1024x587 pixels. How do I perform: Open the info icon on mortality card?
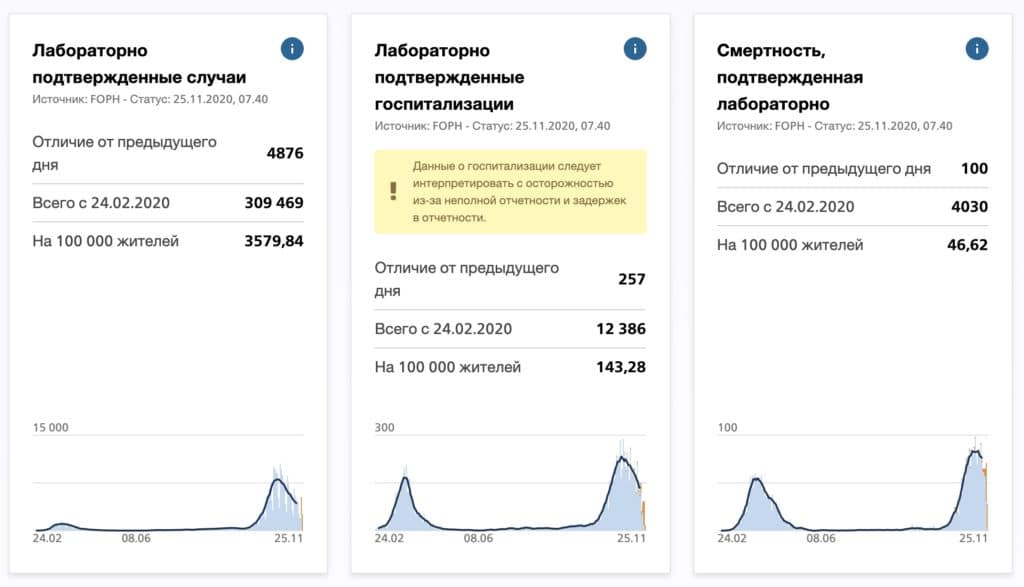click(975, 47)
